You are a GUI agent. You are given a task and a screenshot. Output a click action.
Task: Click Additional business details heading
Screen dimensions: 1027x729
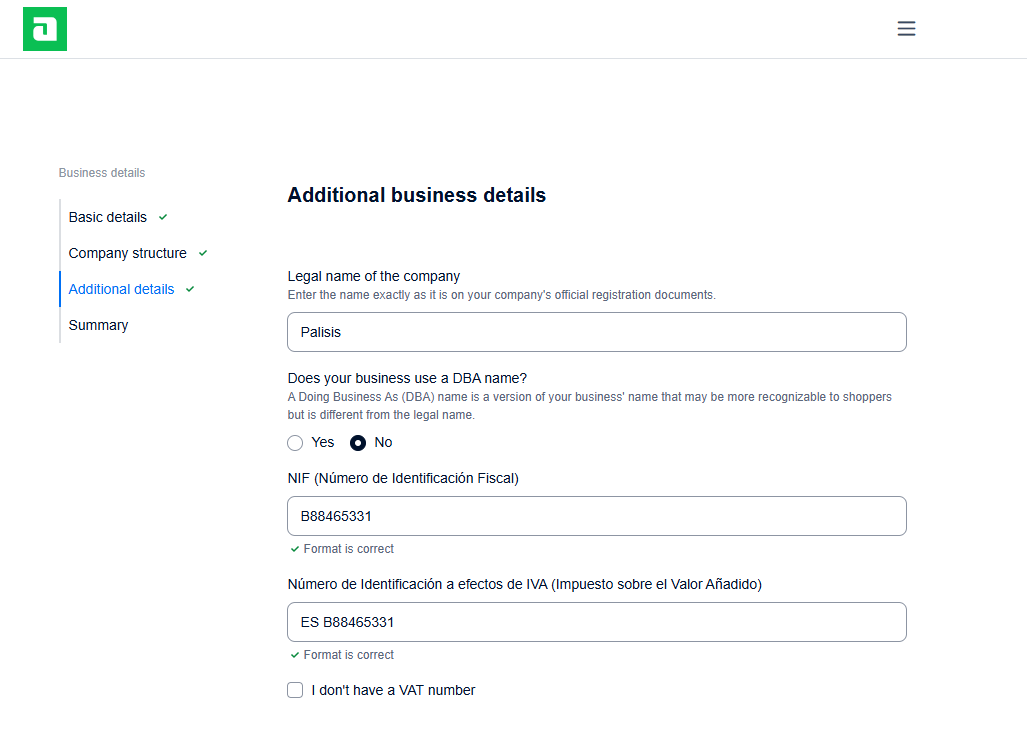click(x=417, y=195)
